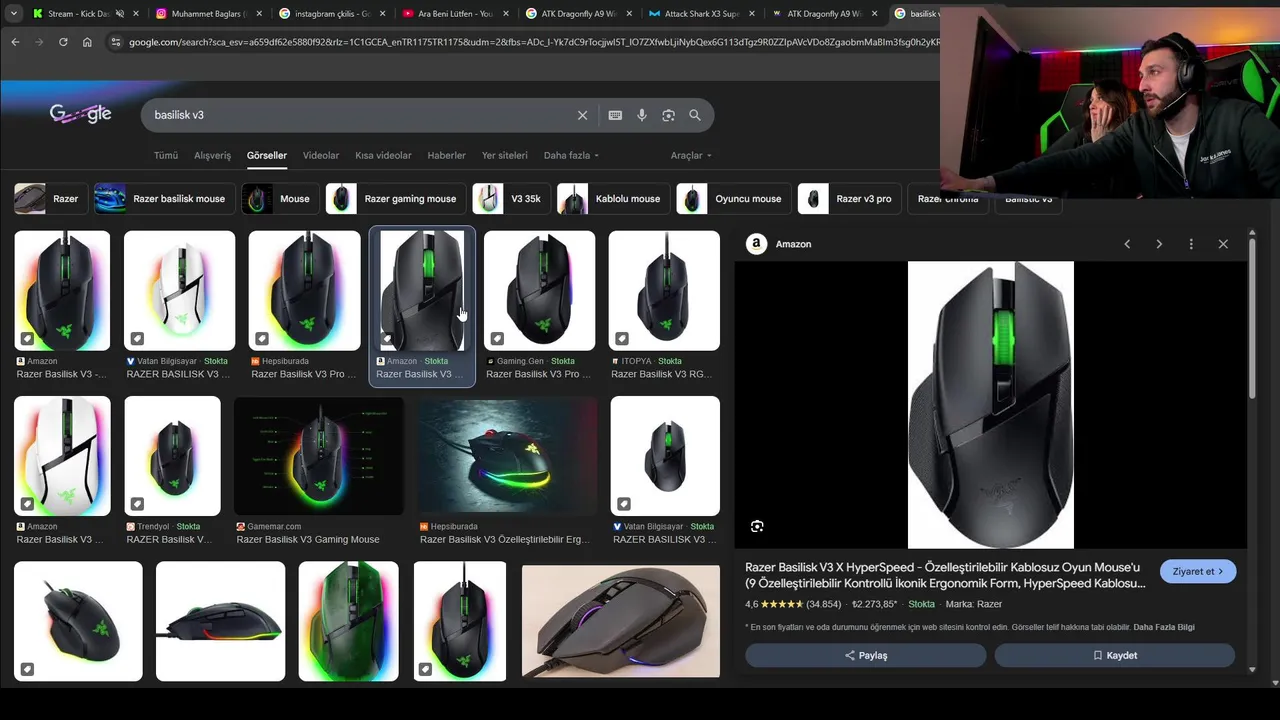Select the Mouse filter chip
This screenshot has height=720, width=1280.
click(280, 199)
